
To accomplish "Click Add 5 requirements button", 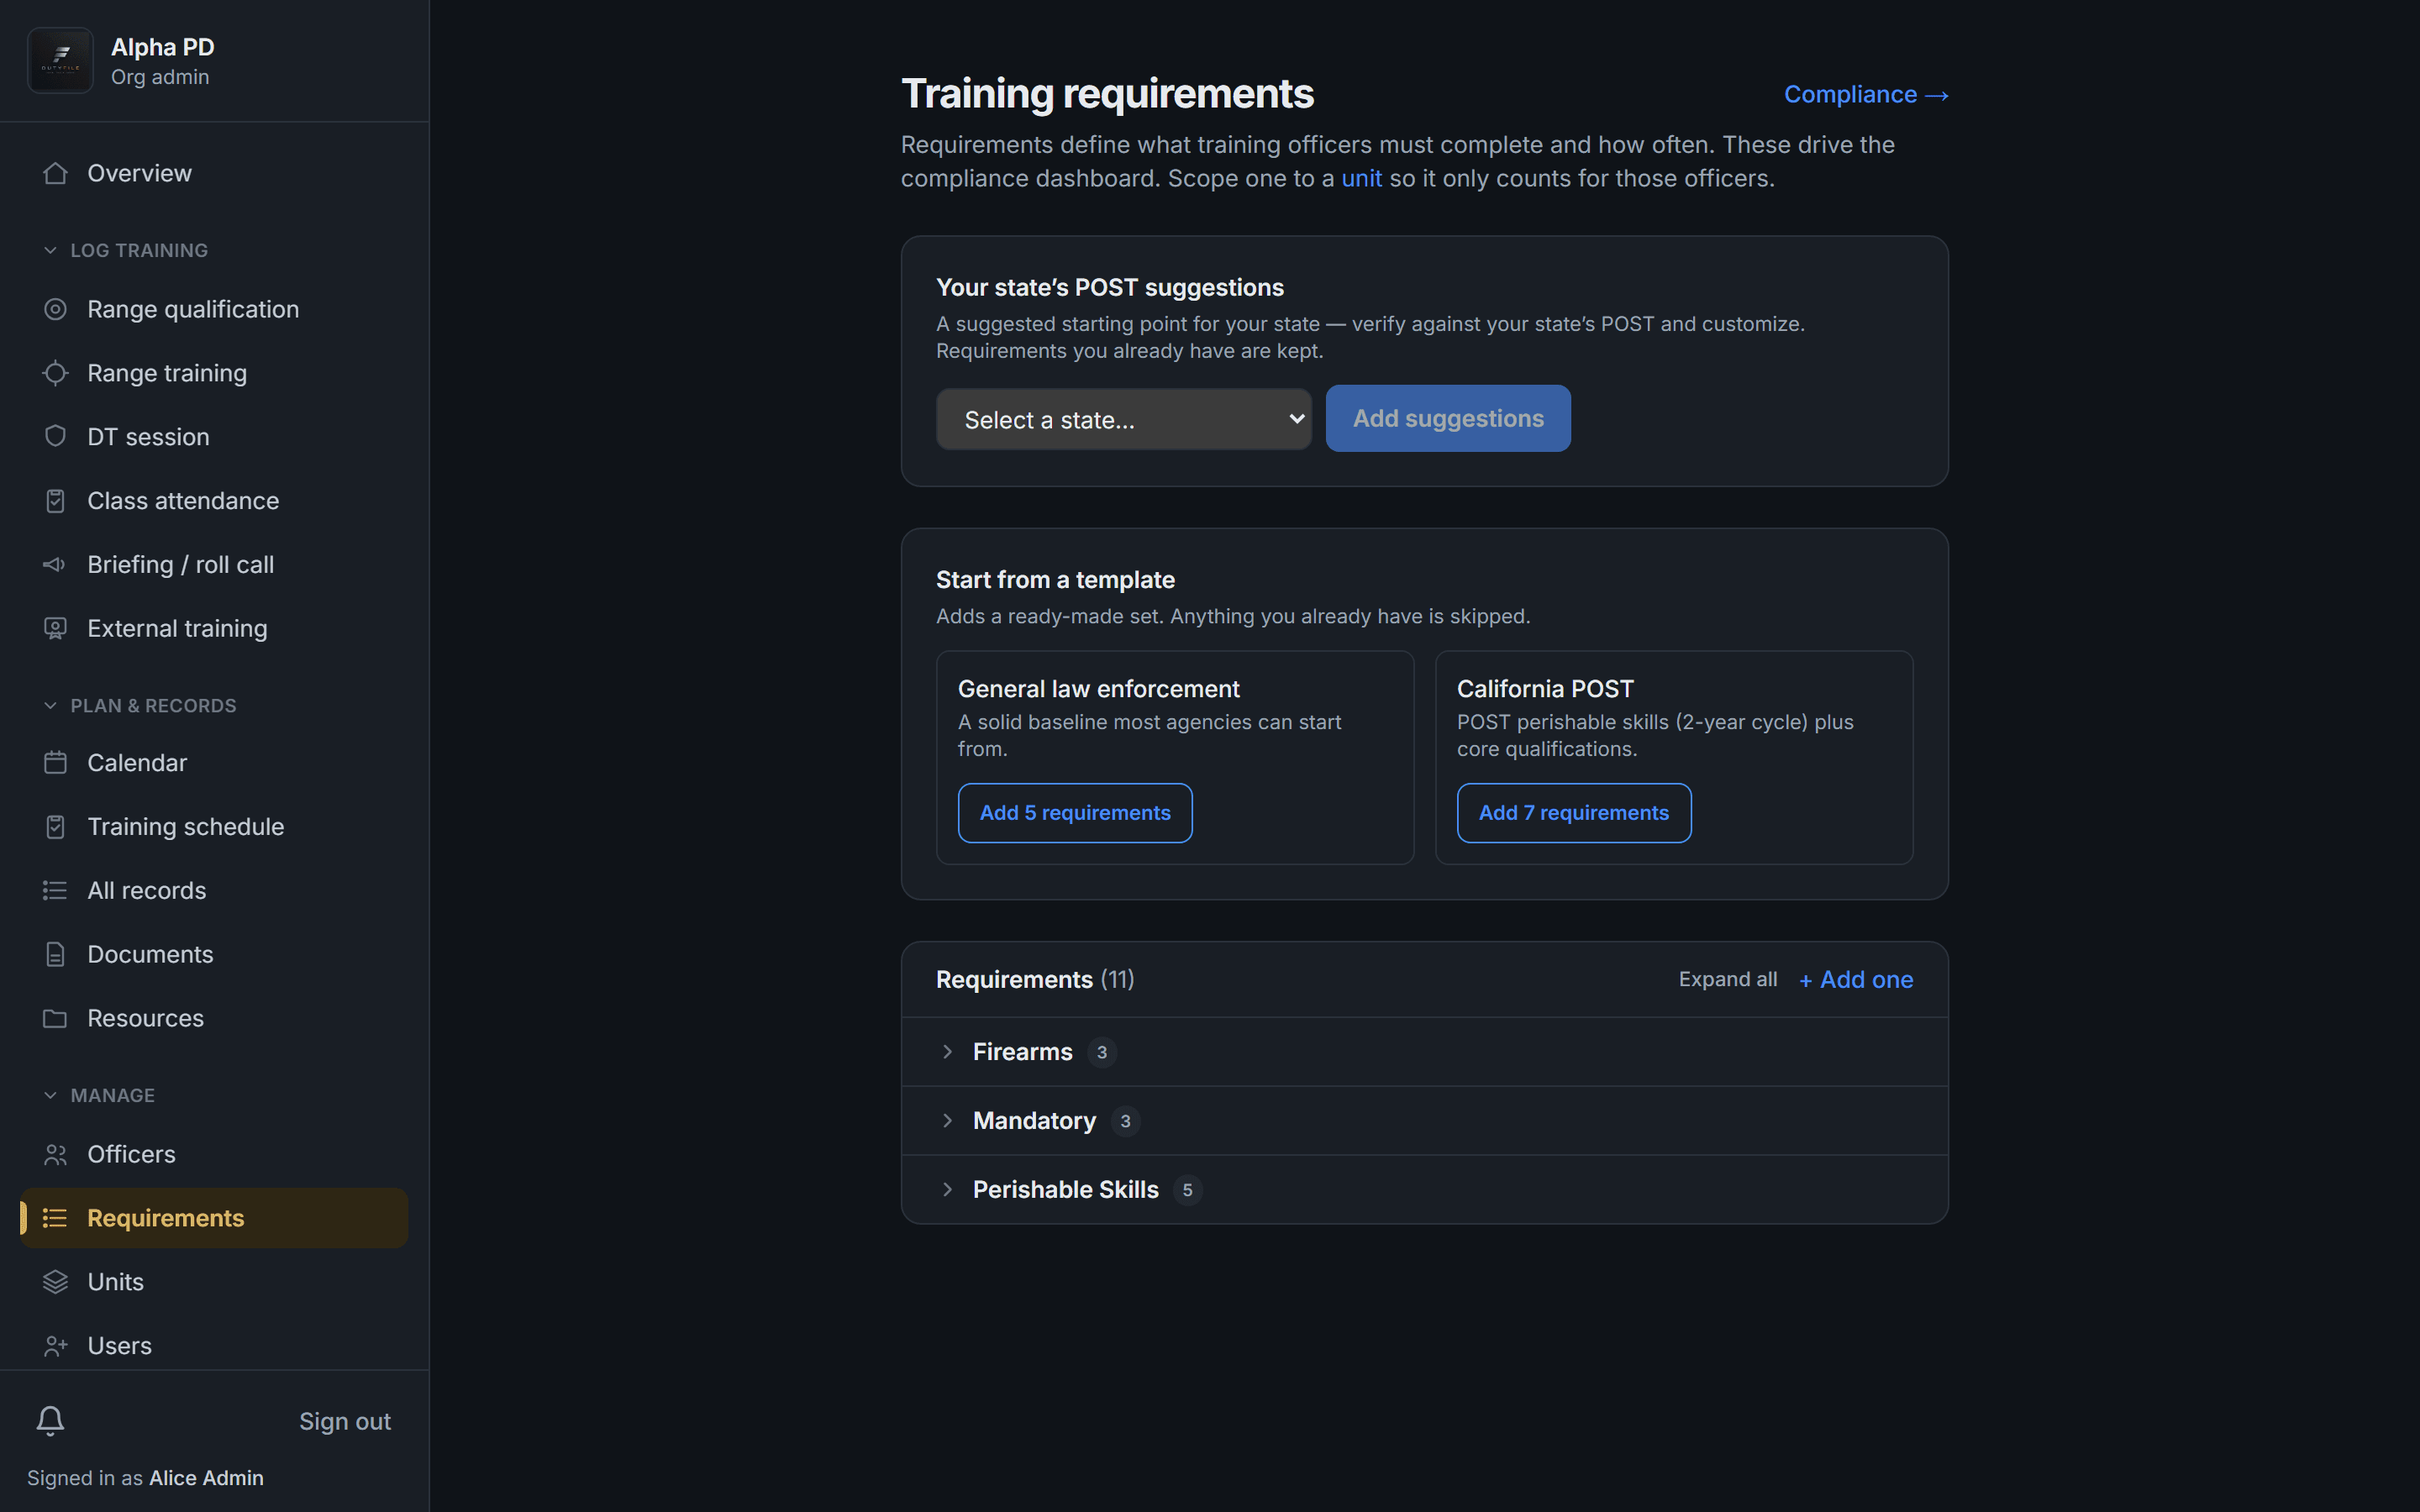I will pos(1075,813).
